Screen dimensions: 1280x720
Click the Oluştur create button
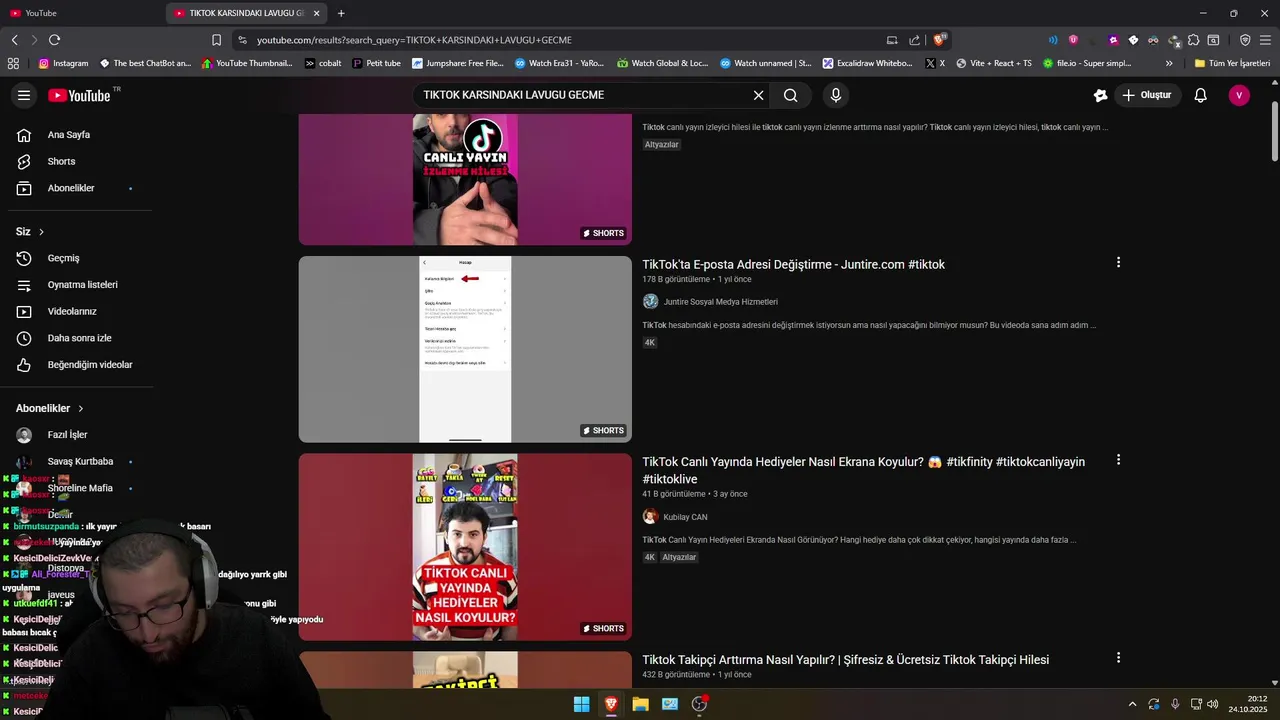coord(1146,95)
